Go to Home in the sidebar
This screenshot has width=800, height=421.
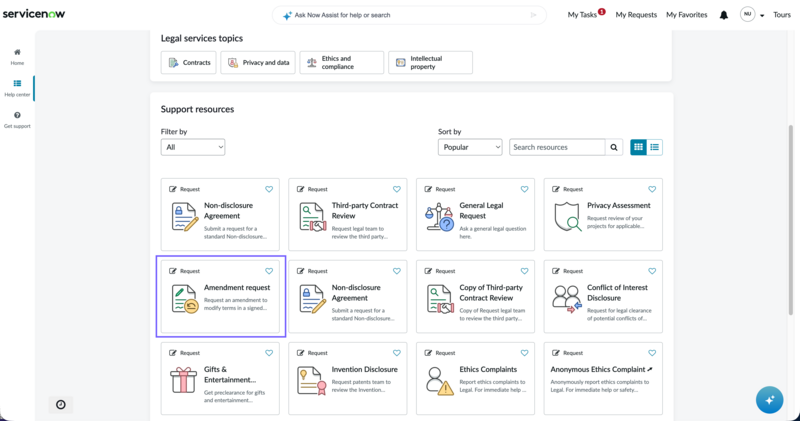17,57
